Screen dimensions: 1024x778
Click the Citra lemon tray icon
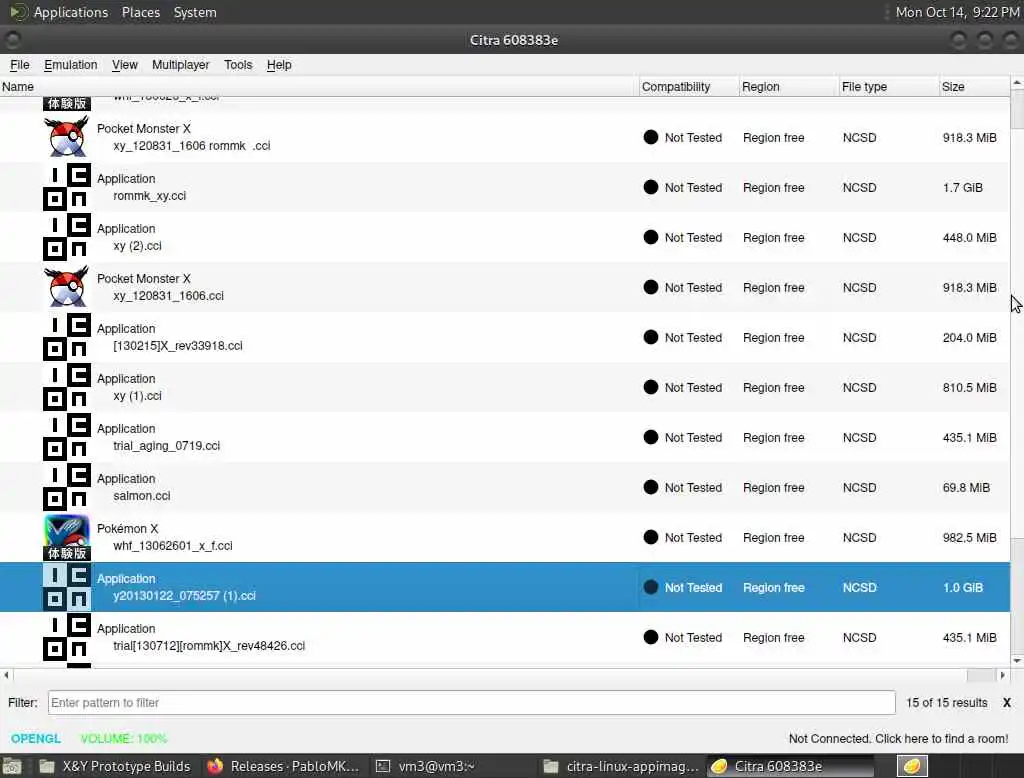click(912, 766)
